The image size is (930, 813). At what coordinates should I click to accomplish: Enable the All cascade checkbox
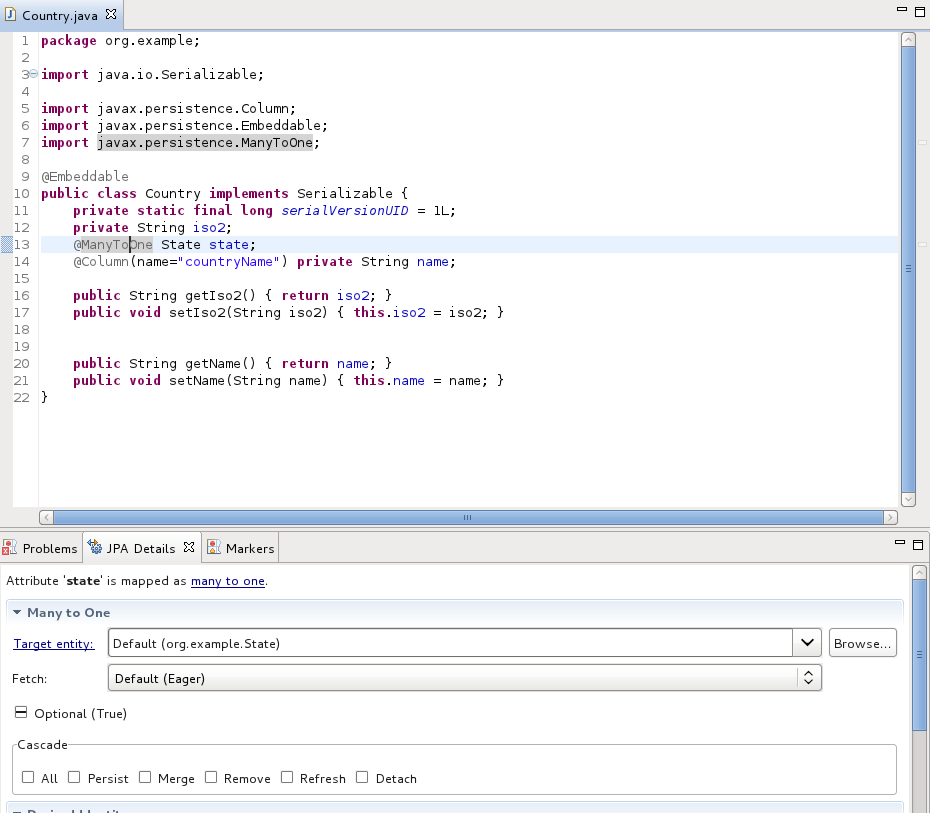pos(27,776)
